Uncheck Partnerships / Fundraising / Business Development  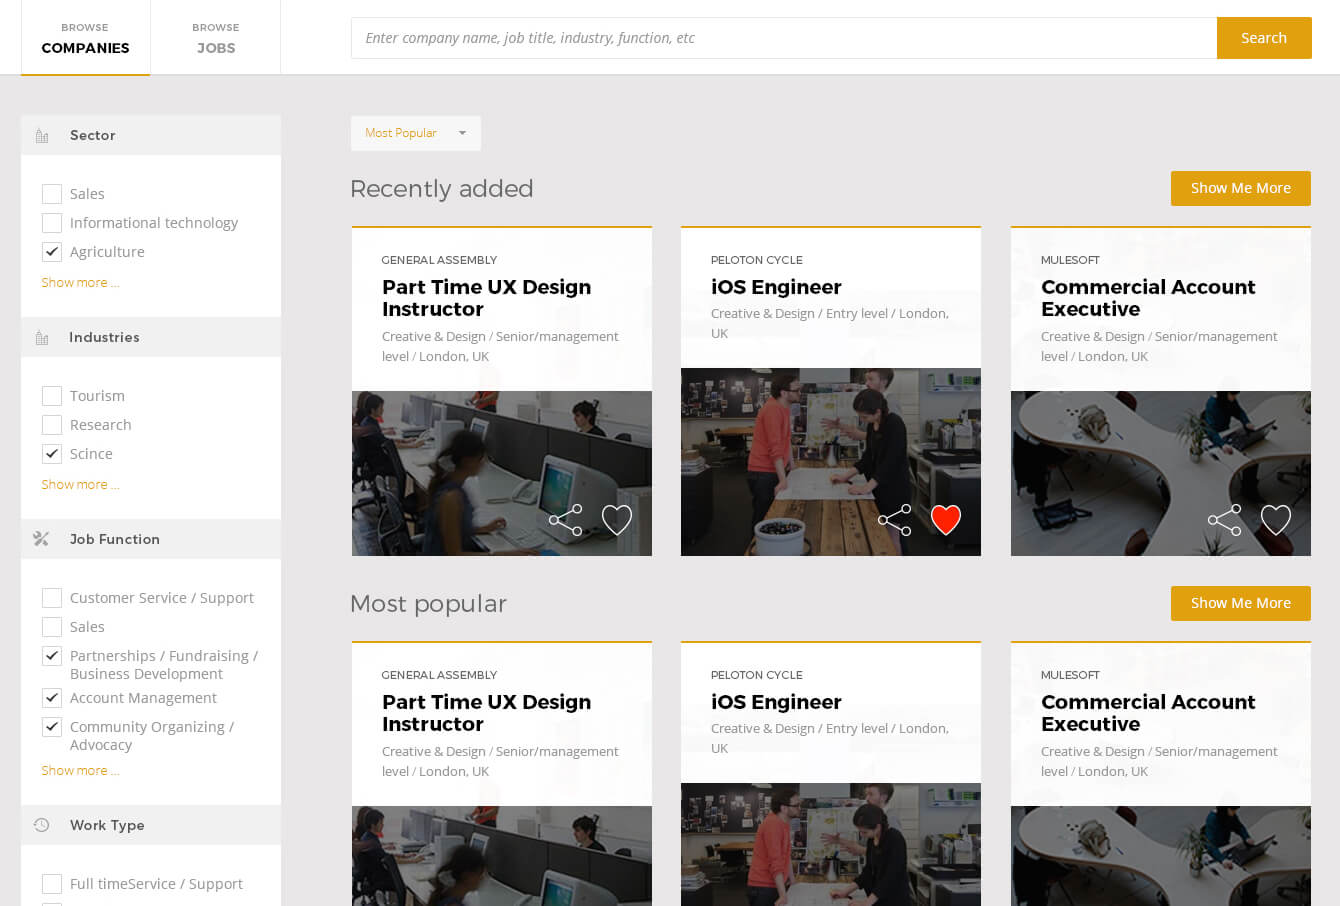click(x=52, y=656)
